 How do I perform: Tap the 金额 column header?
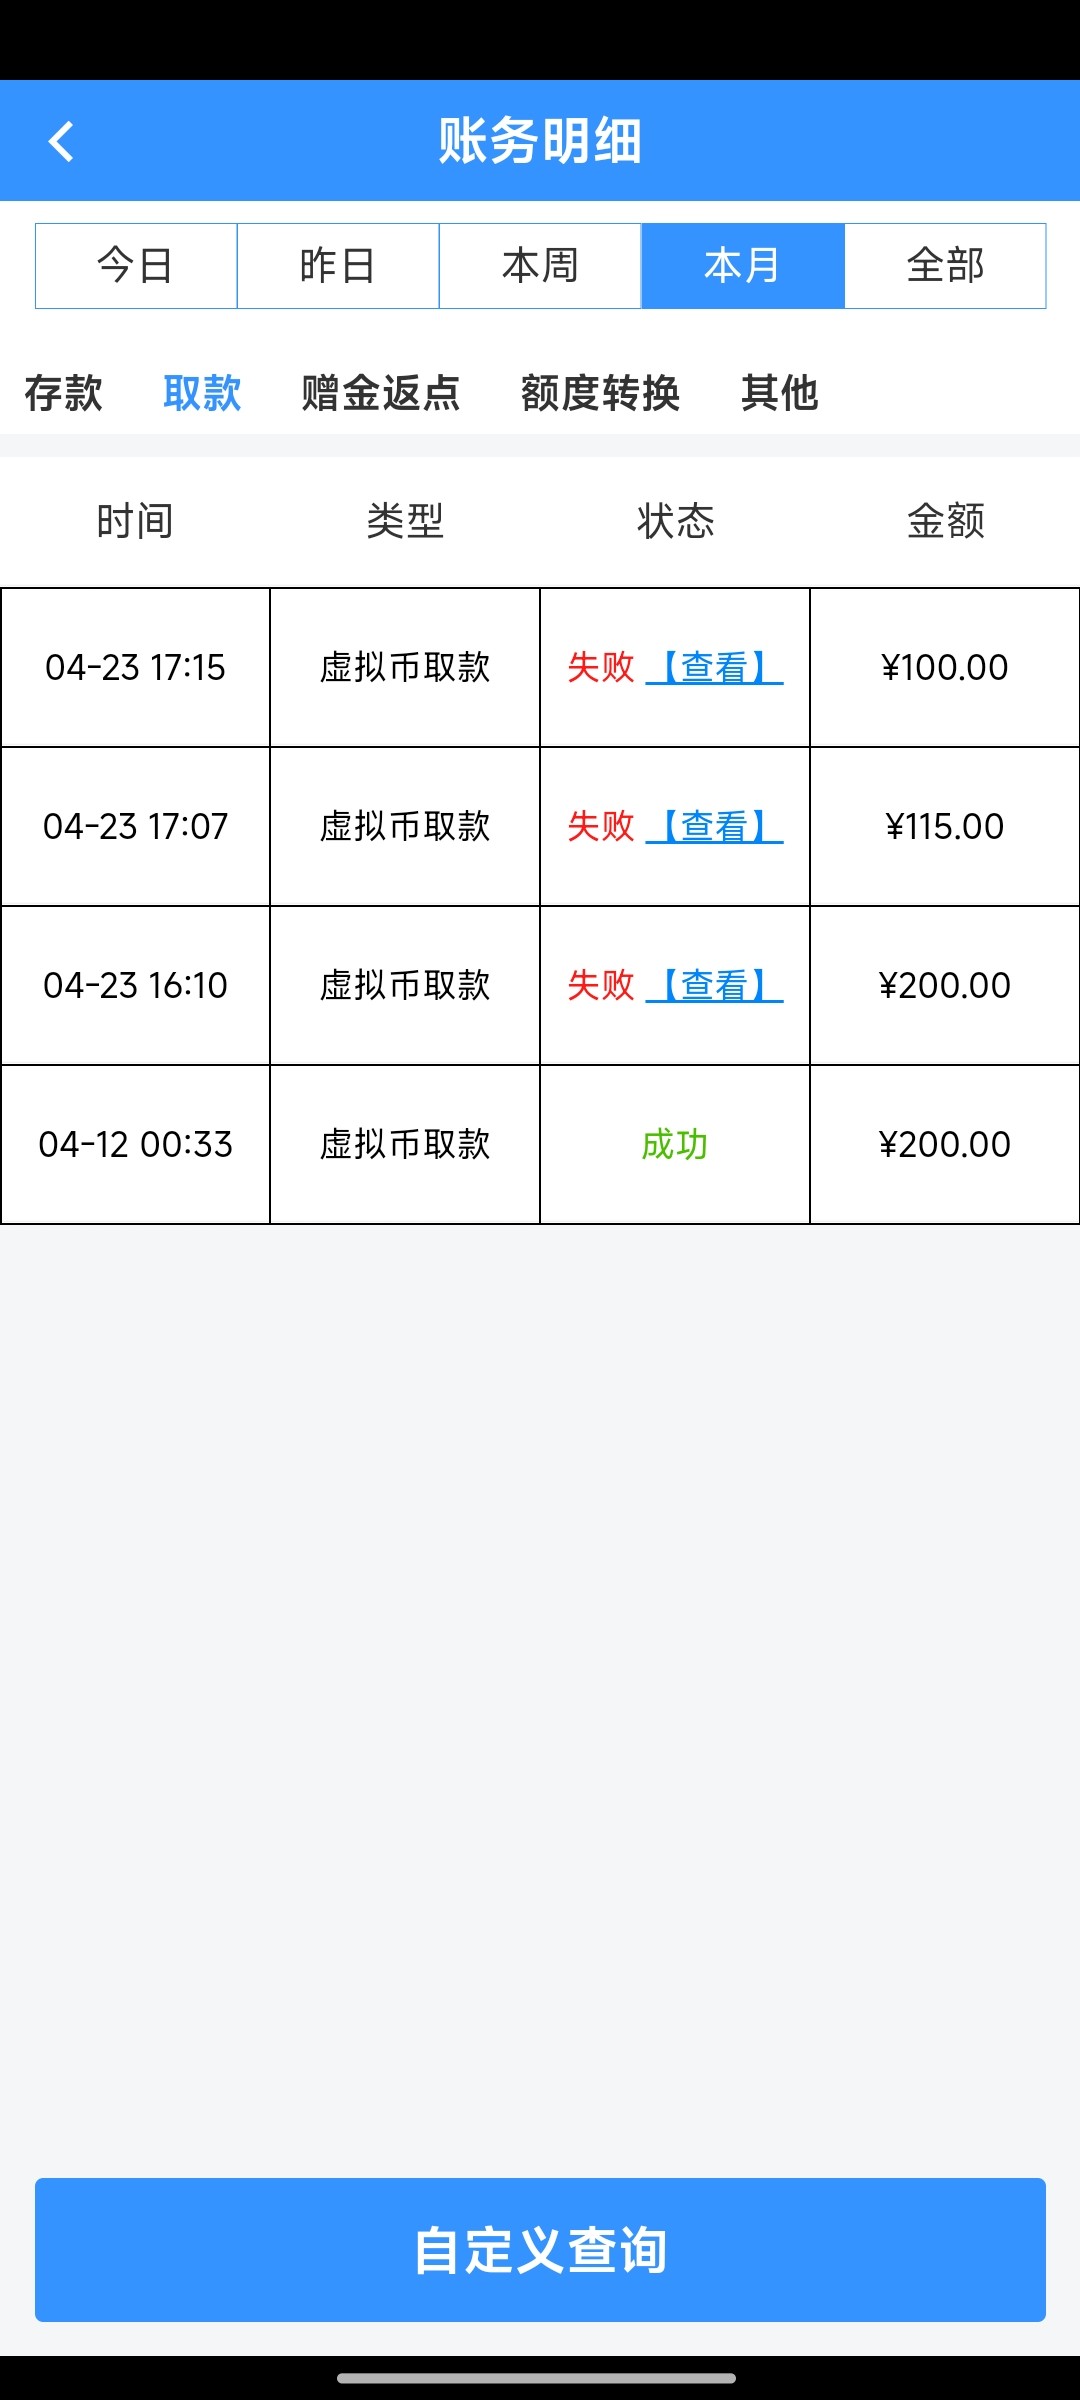point(945,521)
